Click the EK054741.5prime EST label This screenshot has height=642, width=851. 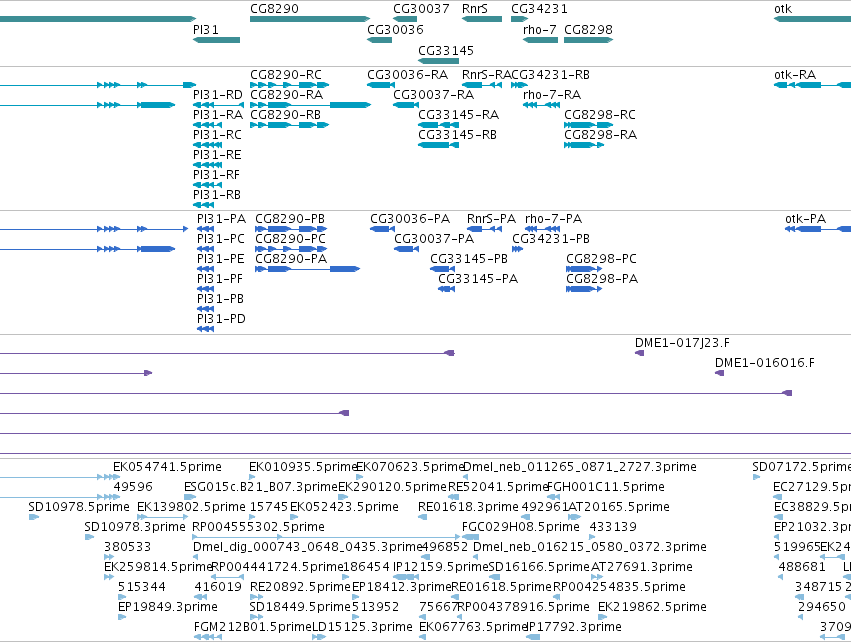[x=167, y=467]
